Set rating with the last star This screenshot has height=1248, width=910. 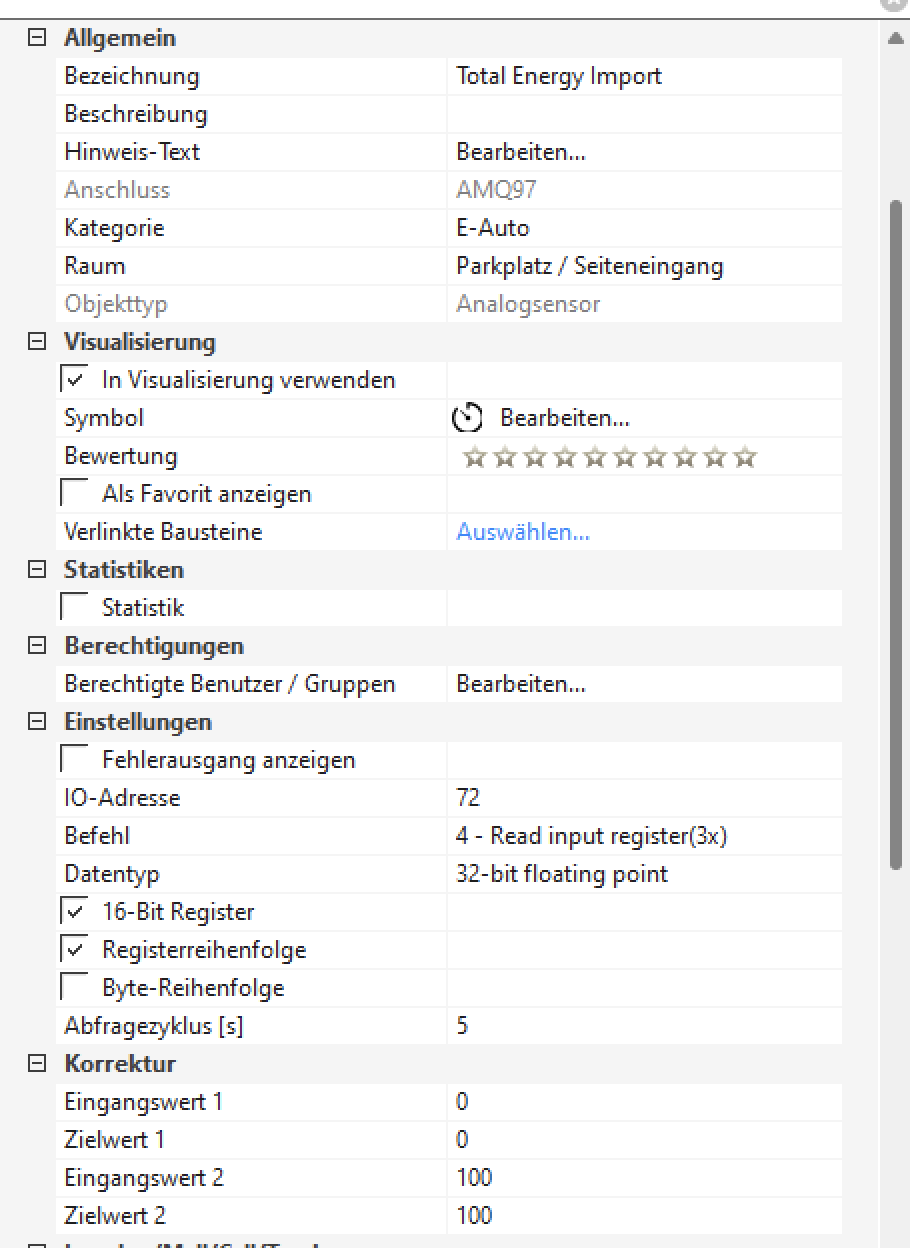click(745, 457)
